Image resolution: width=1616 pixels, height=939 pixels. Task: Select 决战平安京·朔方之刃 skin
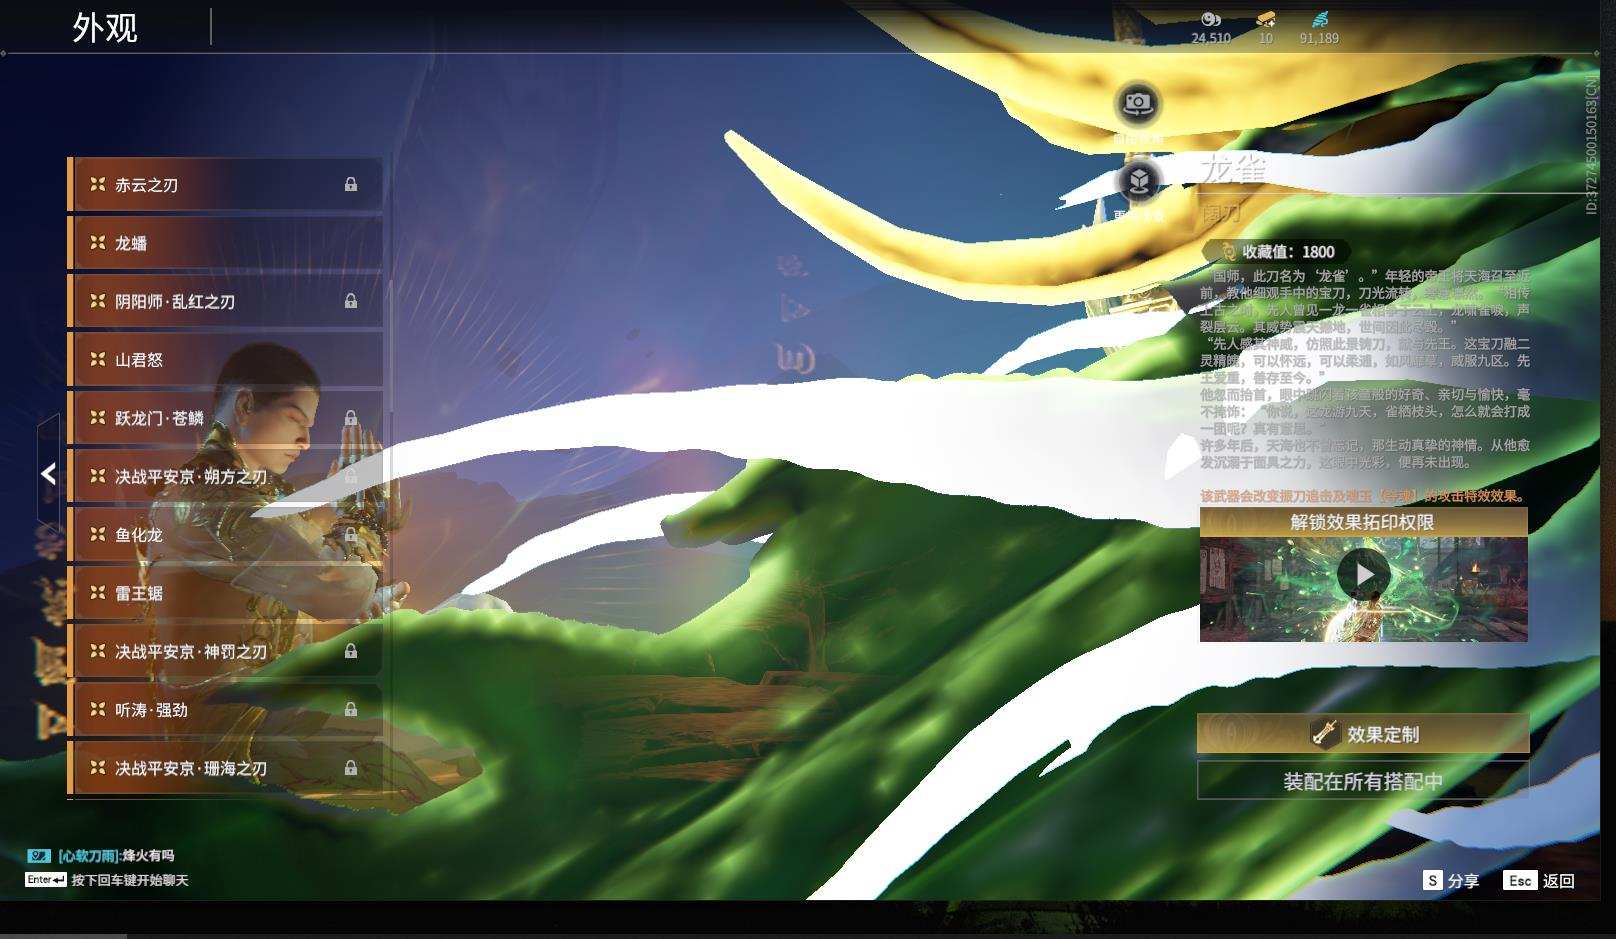(225, 476)
